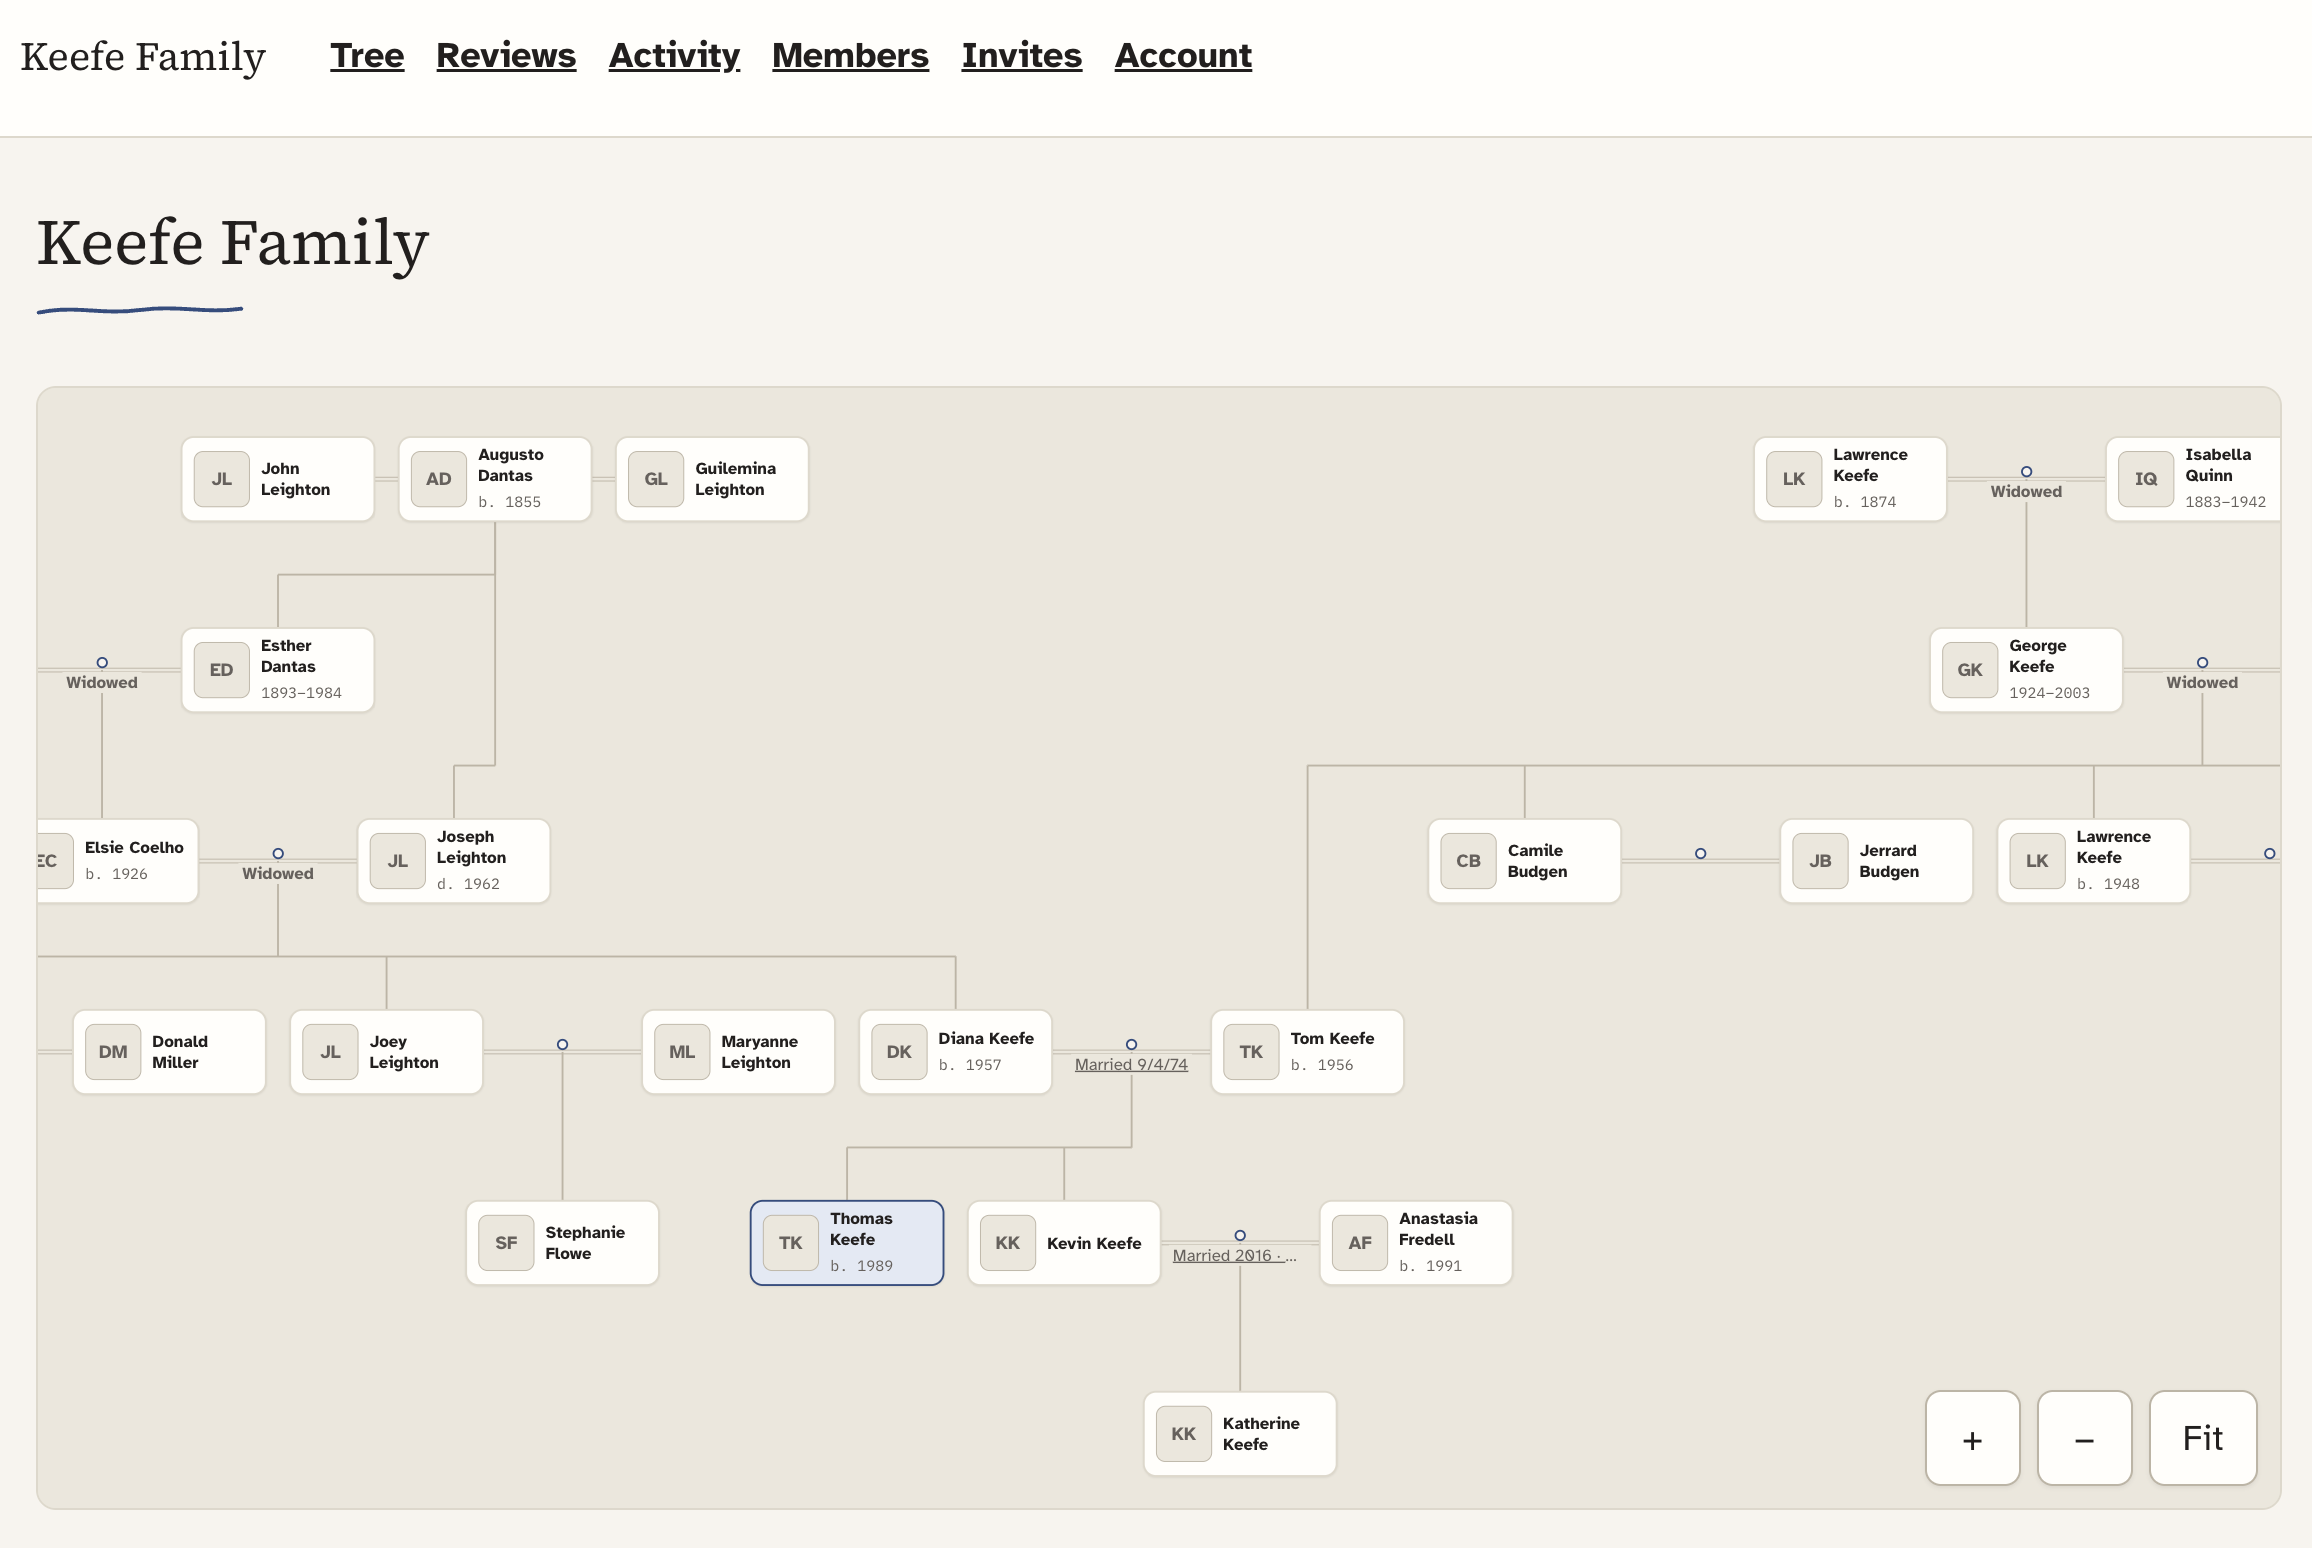Select the Joseph Leighton card
Image resolution: width=2312 pixels, height=1548 pixels.
[454, 861]
